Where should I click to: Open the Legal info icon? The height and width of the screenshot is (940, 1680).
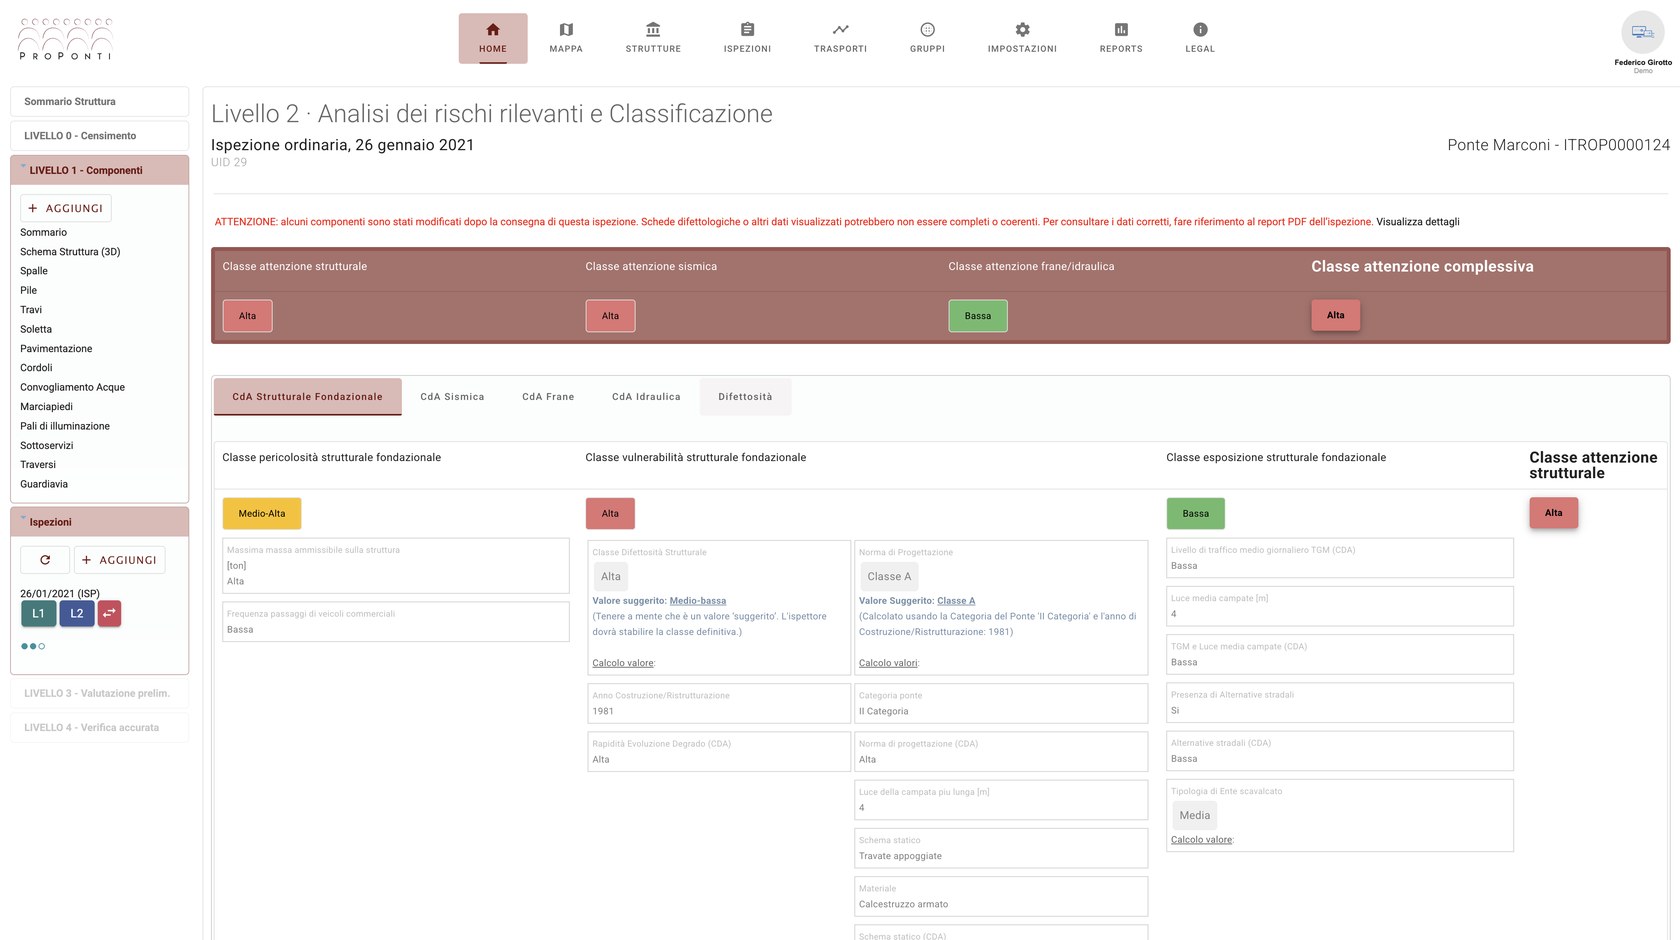tap(1200, 30)
